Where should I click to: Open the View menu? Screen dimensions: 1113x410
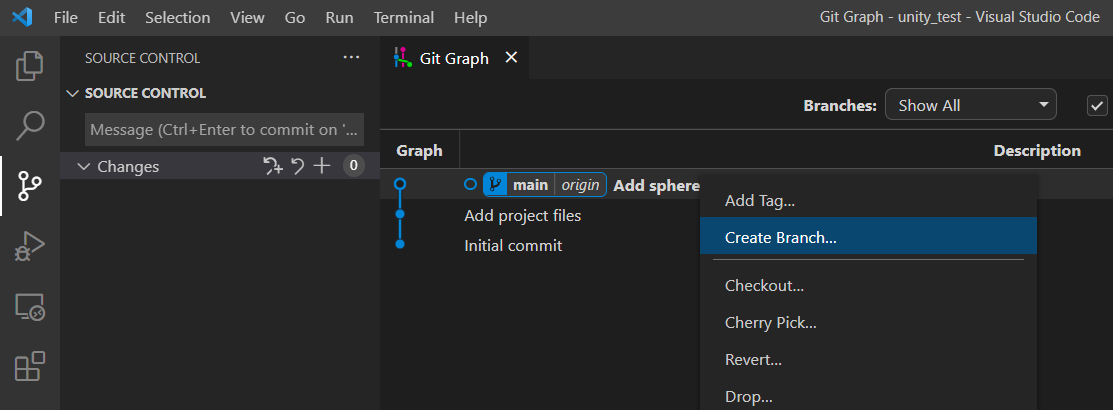(247, 18)
